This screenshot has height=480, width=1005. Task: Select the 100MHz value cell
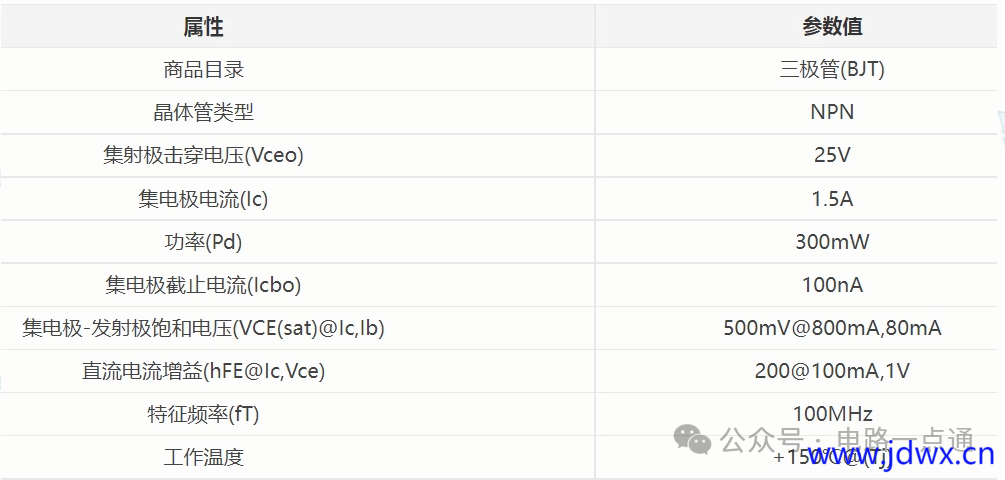pos(832,414)
